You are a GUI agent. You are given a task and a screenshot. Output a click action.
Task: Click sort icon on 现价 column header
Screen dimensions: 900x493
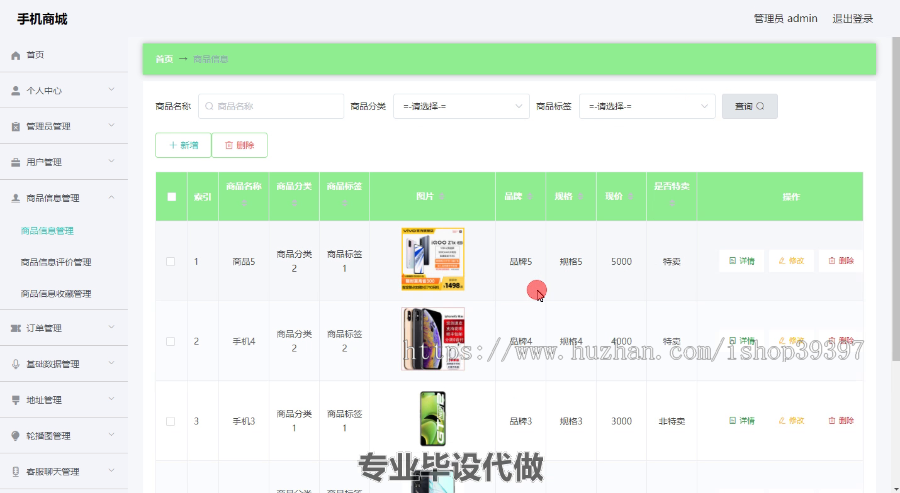(630, 196)
